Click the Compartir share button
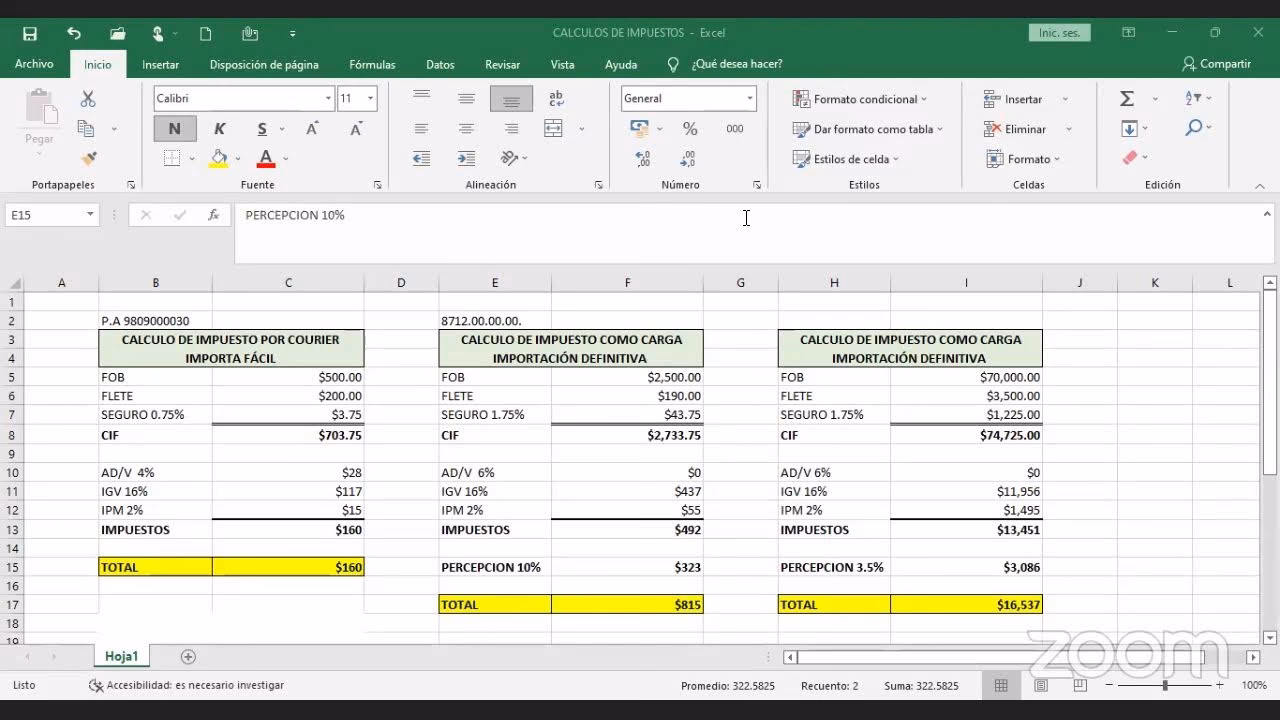This screenshot has width=1280, height=720. click(1216, 64)
